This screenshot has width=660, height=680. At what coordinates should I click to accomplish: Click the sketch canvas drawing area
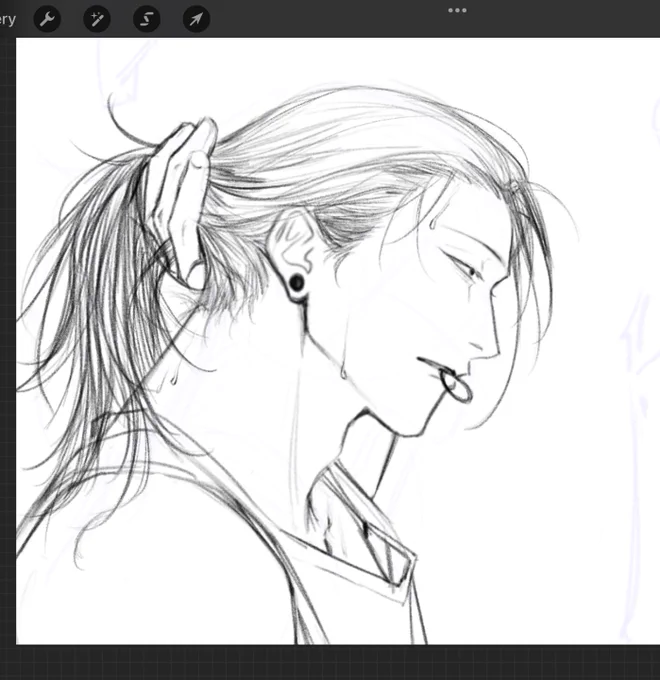(338, 341)
